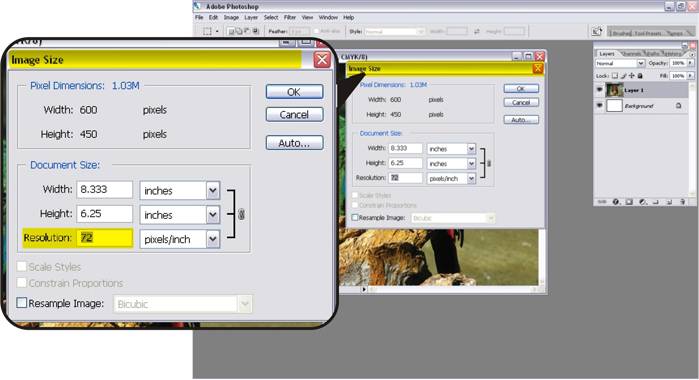This screenshot has width=699, height=380.
Task: Click the large Auto... button
Action: click(x=294, y=143)
